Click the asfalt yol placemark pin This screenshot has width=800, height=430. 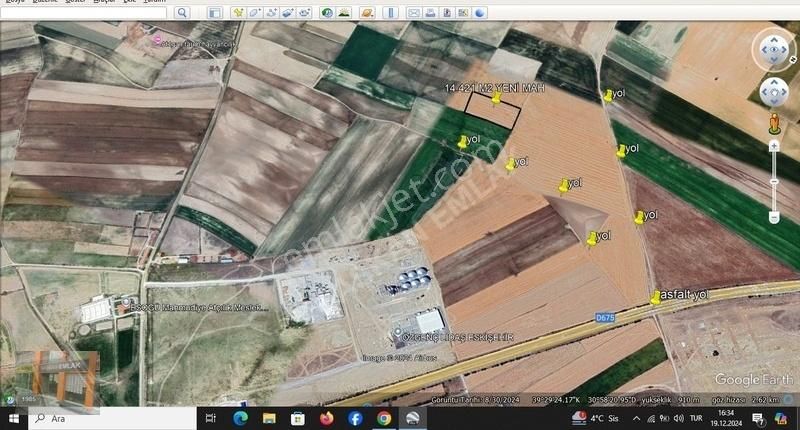coord(656,297)
